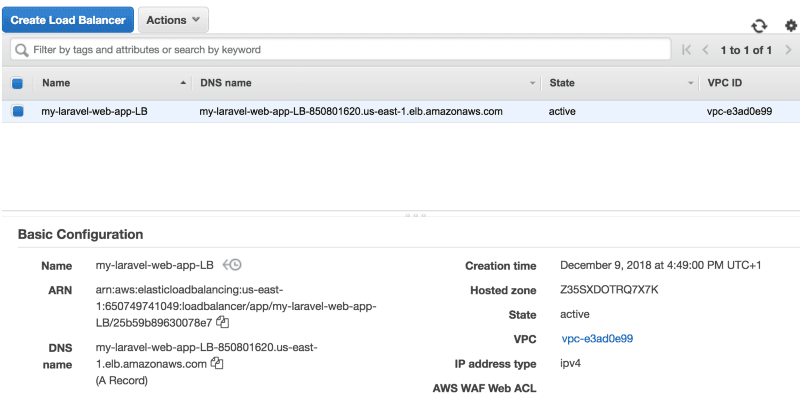The width and height of the screenshot is (800, 399).
Task: Click the active State value in details
Action: point(574,314)
